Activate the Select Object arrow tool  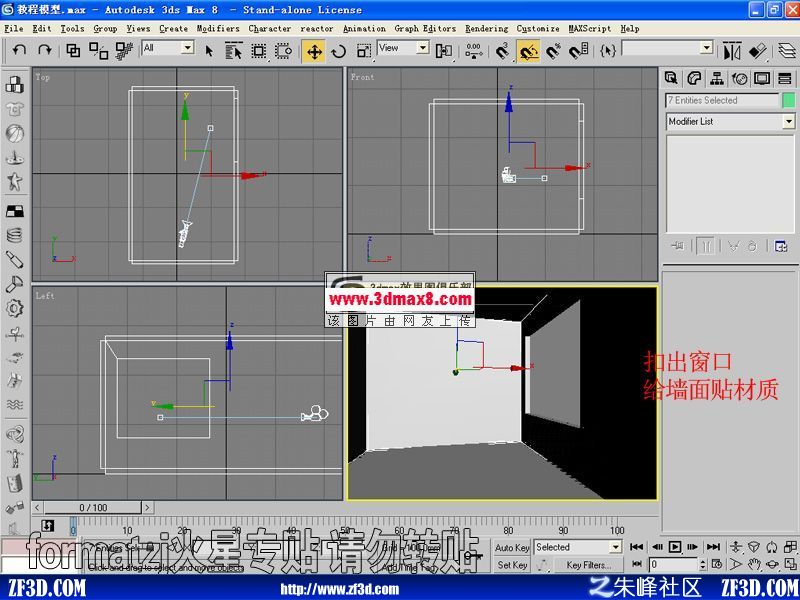click(209, 51)
